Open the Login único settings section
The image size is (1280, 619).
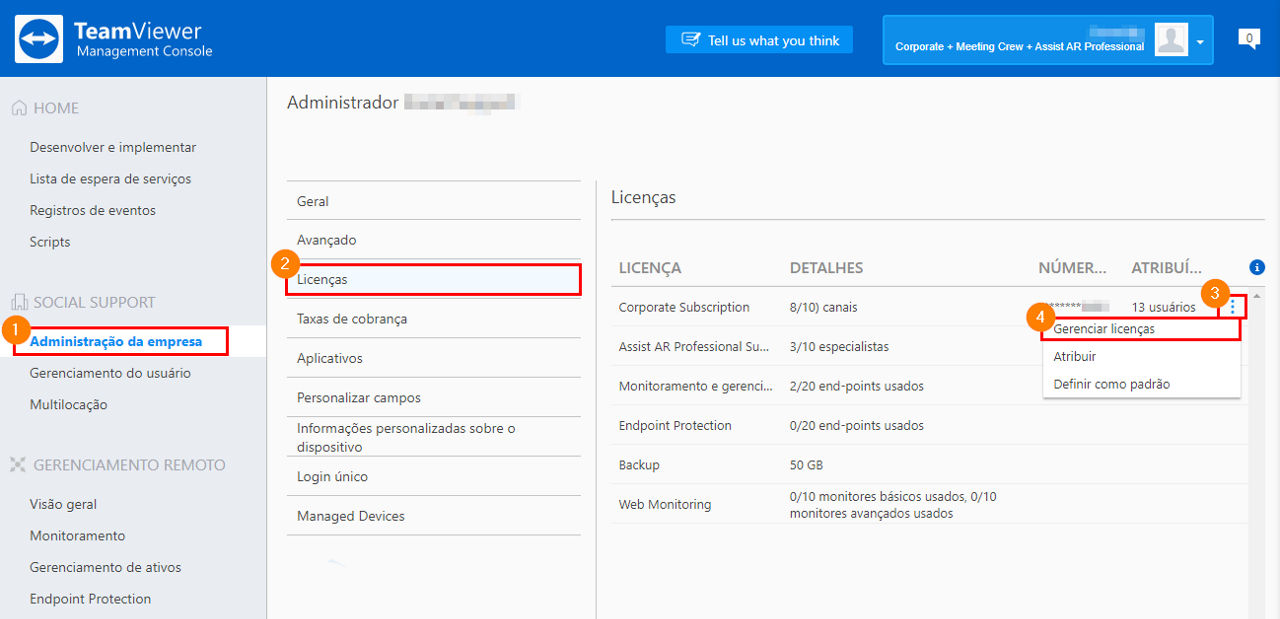click(433, 476)
